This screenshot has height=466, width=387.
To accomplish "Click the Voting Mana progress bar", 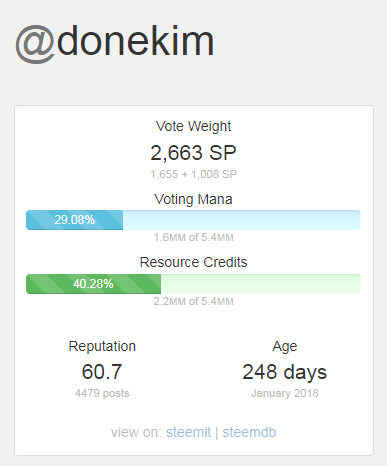I will (193, 220).
